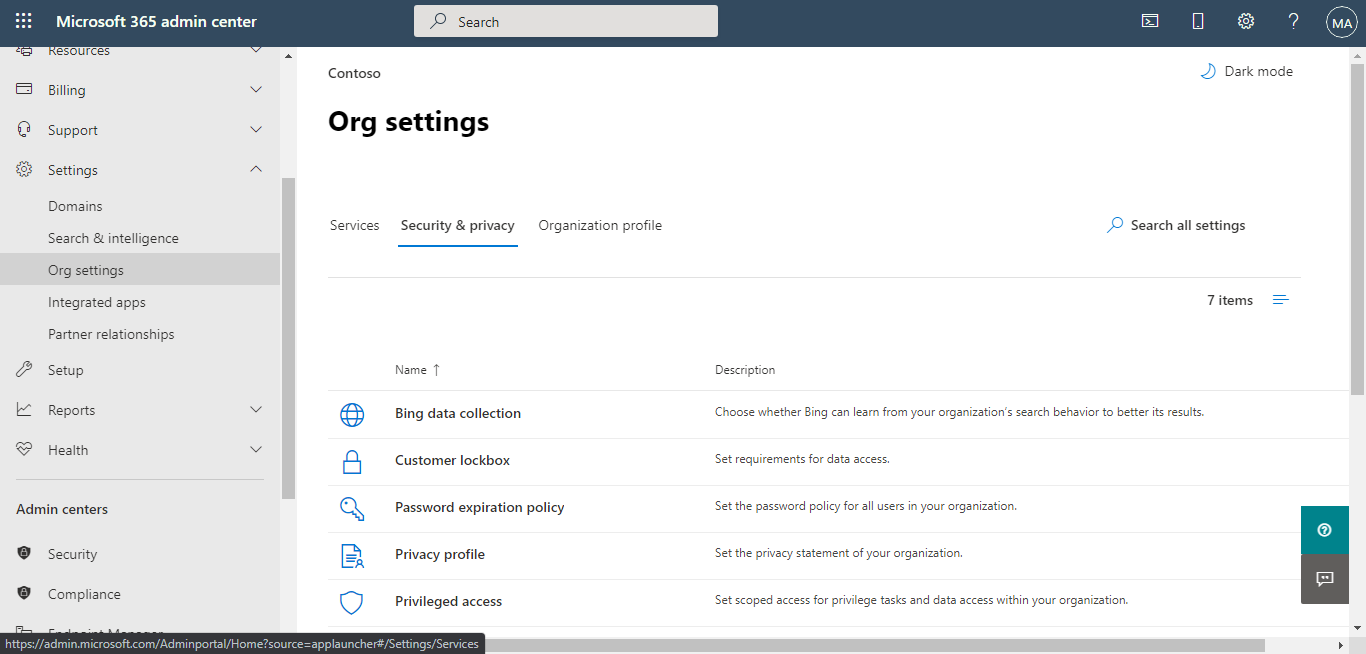
Task: Expand the Billing section
Action: pyautogui.click(x=255, y=89)
